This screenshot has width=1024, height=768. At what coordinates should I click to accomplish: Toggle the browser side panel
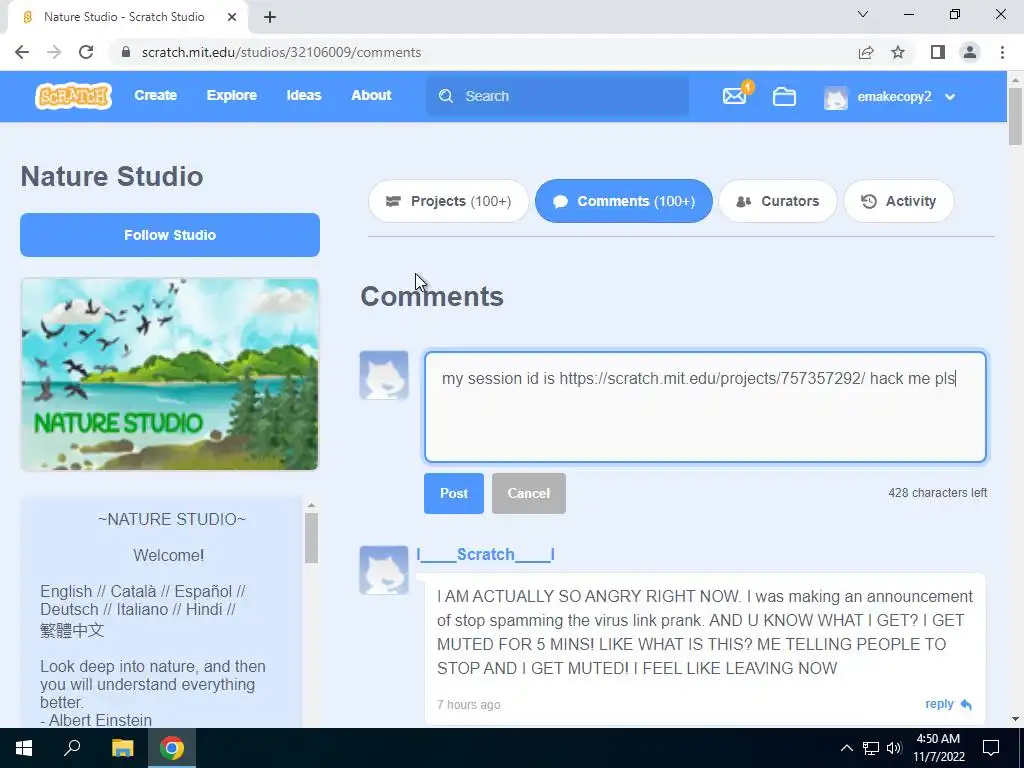(938, 52)
